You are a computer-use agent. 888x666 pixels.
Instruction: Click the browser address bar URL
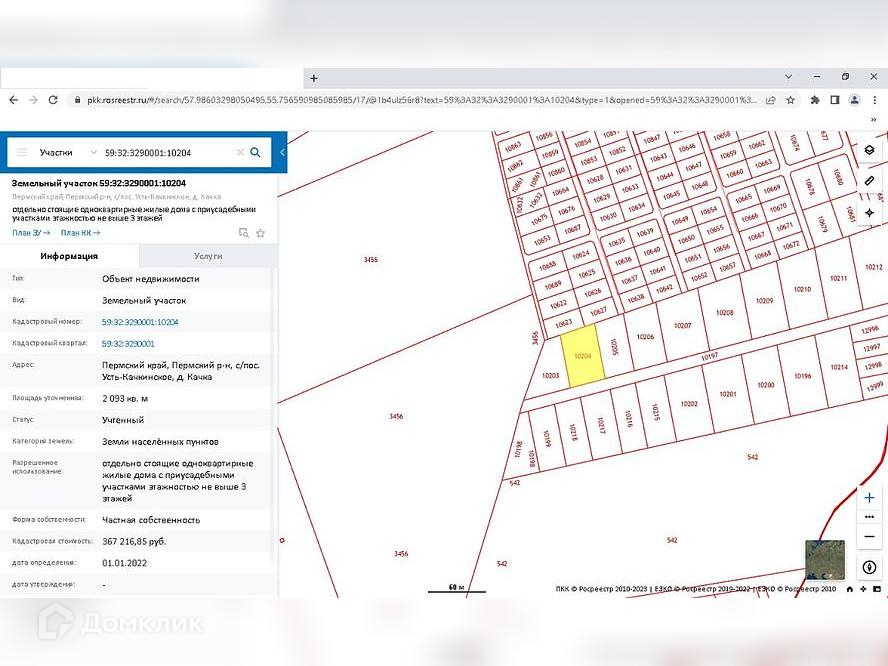click(421, 100)
